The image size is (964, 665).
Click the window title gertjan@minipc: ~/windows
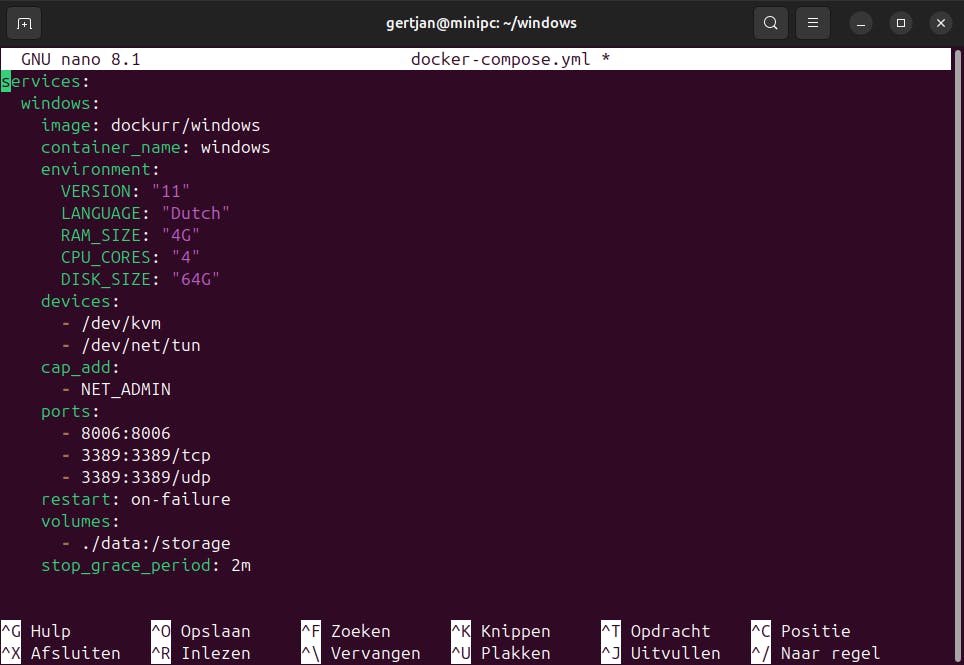click(x=481, y=23)
